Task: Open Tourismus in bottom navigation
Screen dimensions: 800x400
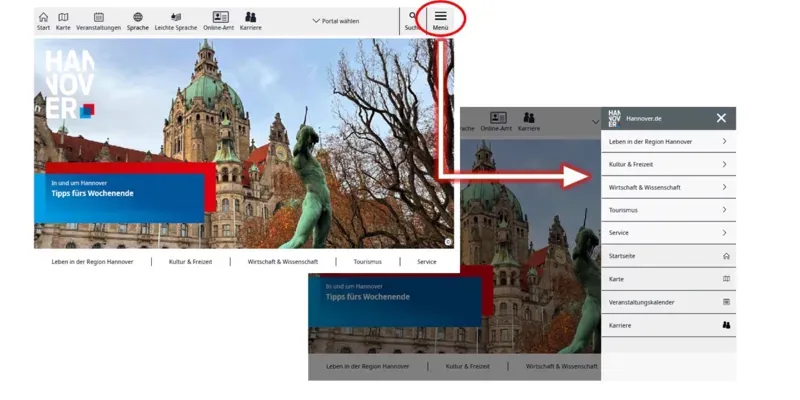Action: point(367,262)
